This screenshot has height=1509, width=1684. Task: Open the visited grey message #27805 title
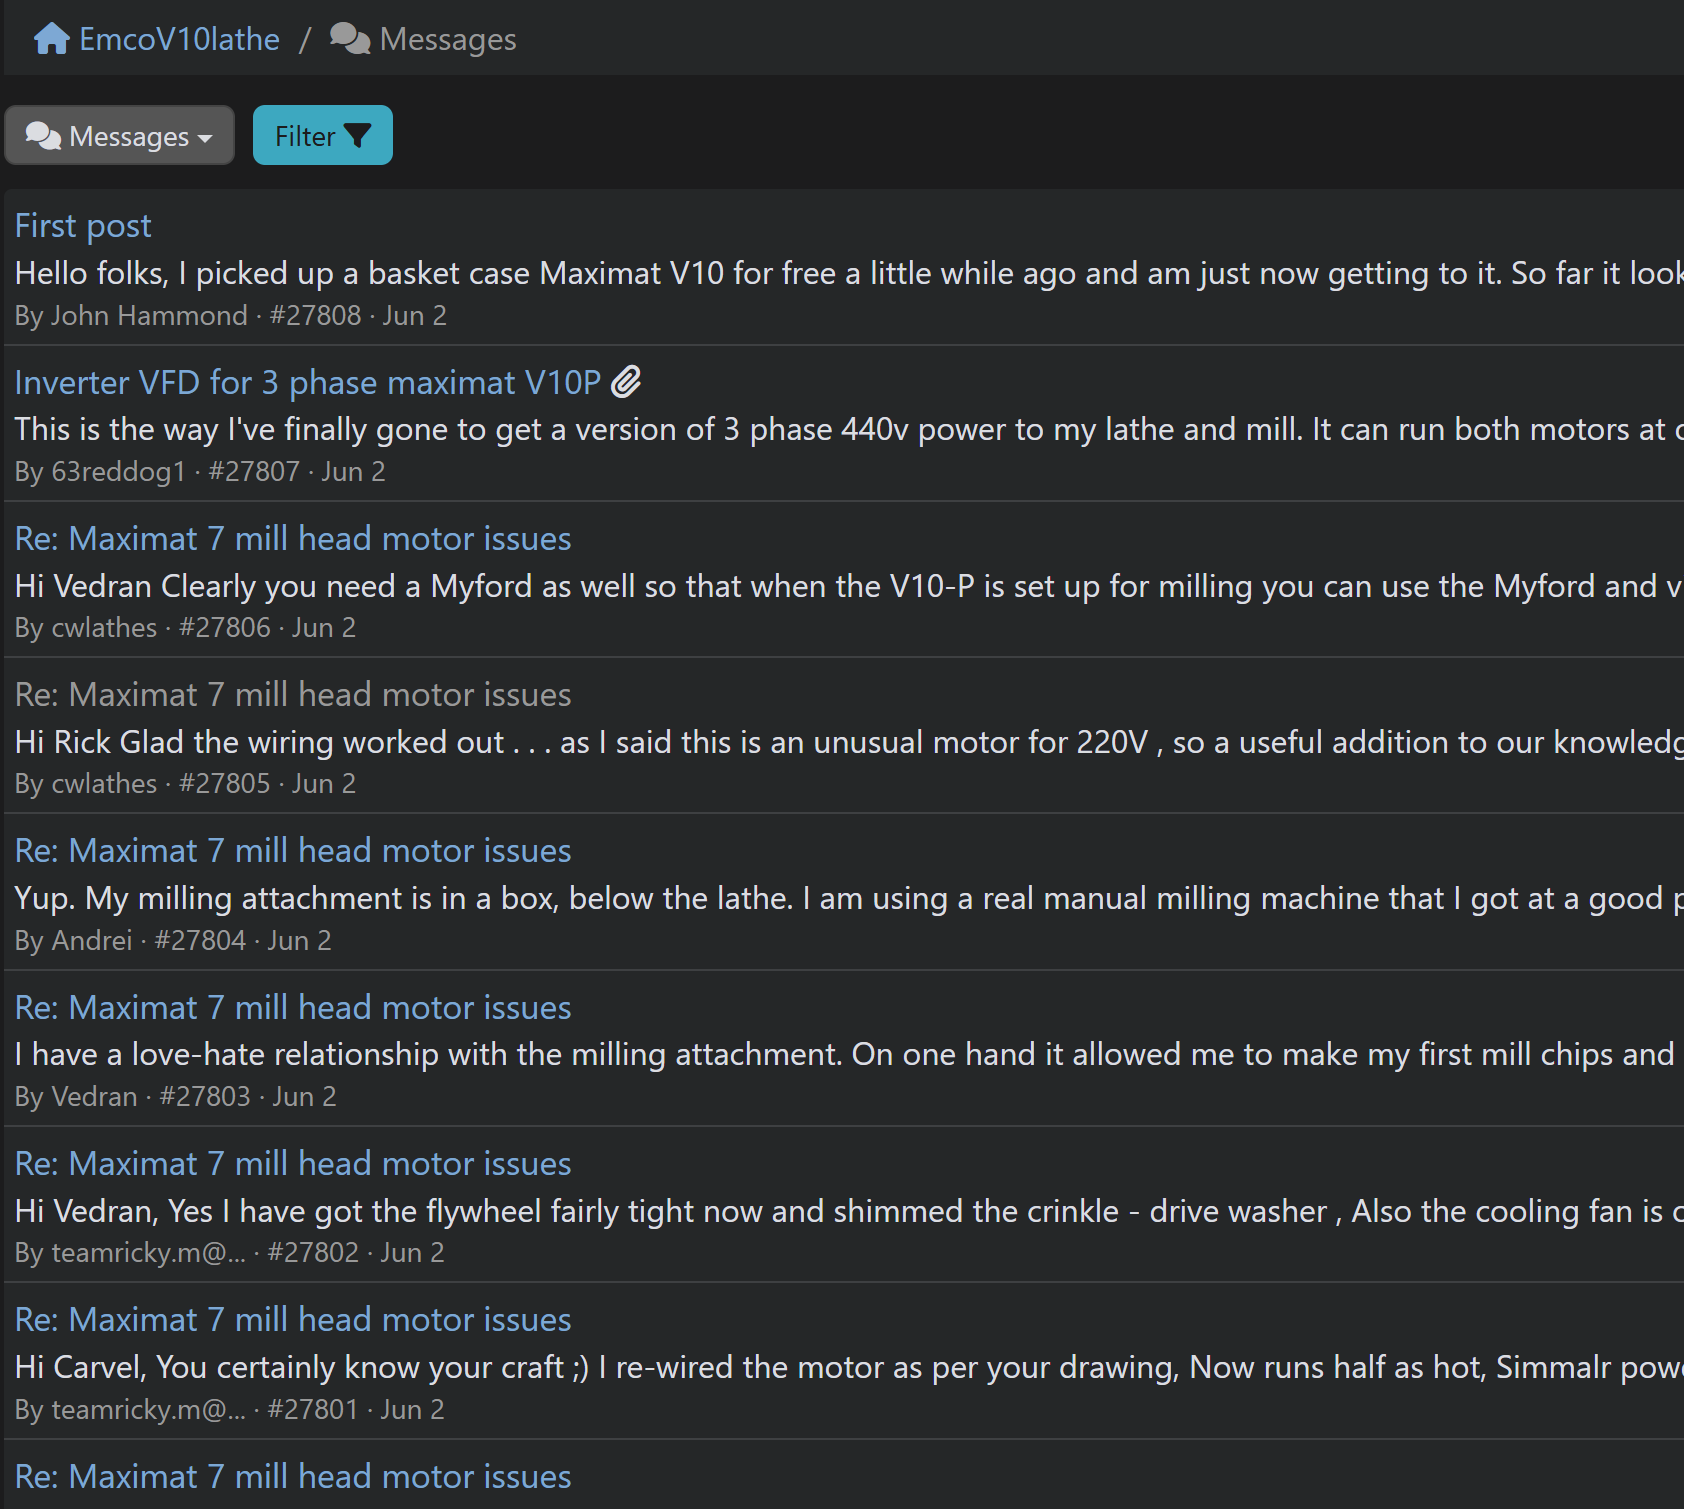coord(293,694)
